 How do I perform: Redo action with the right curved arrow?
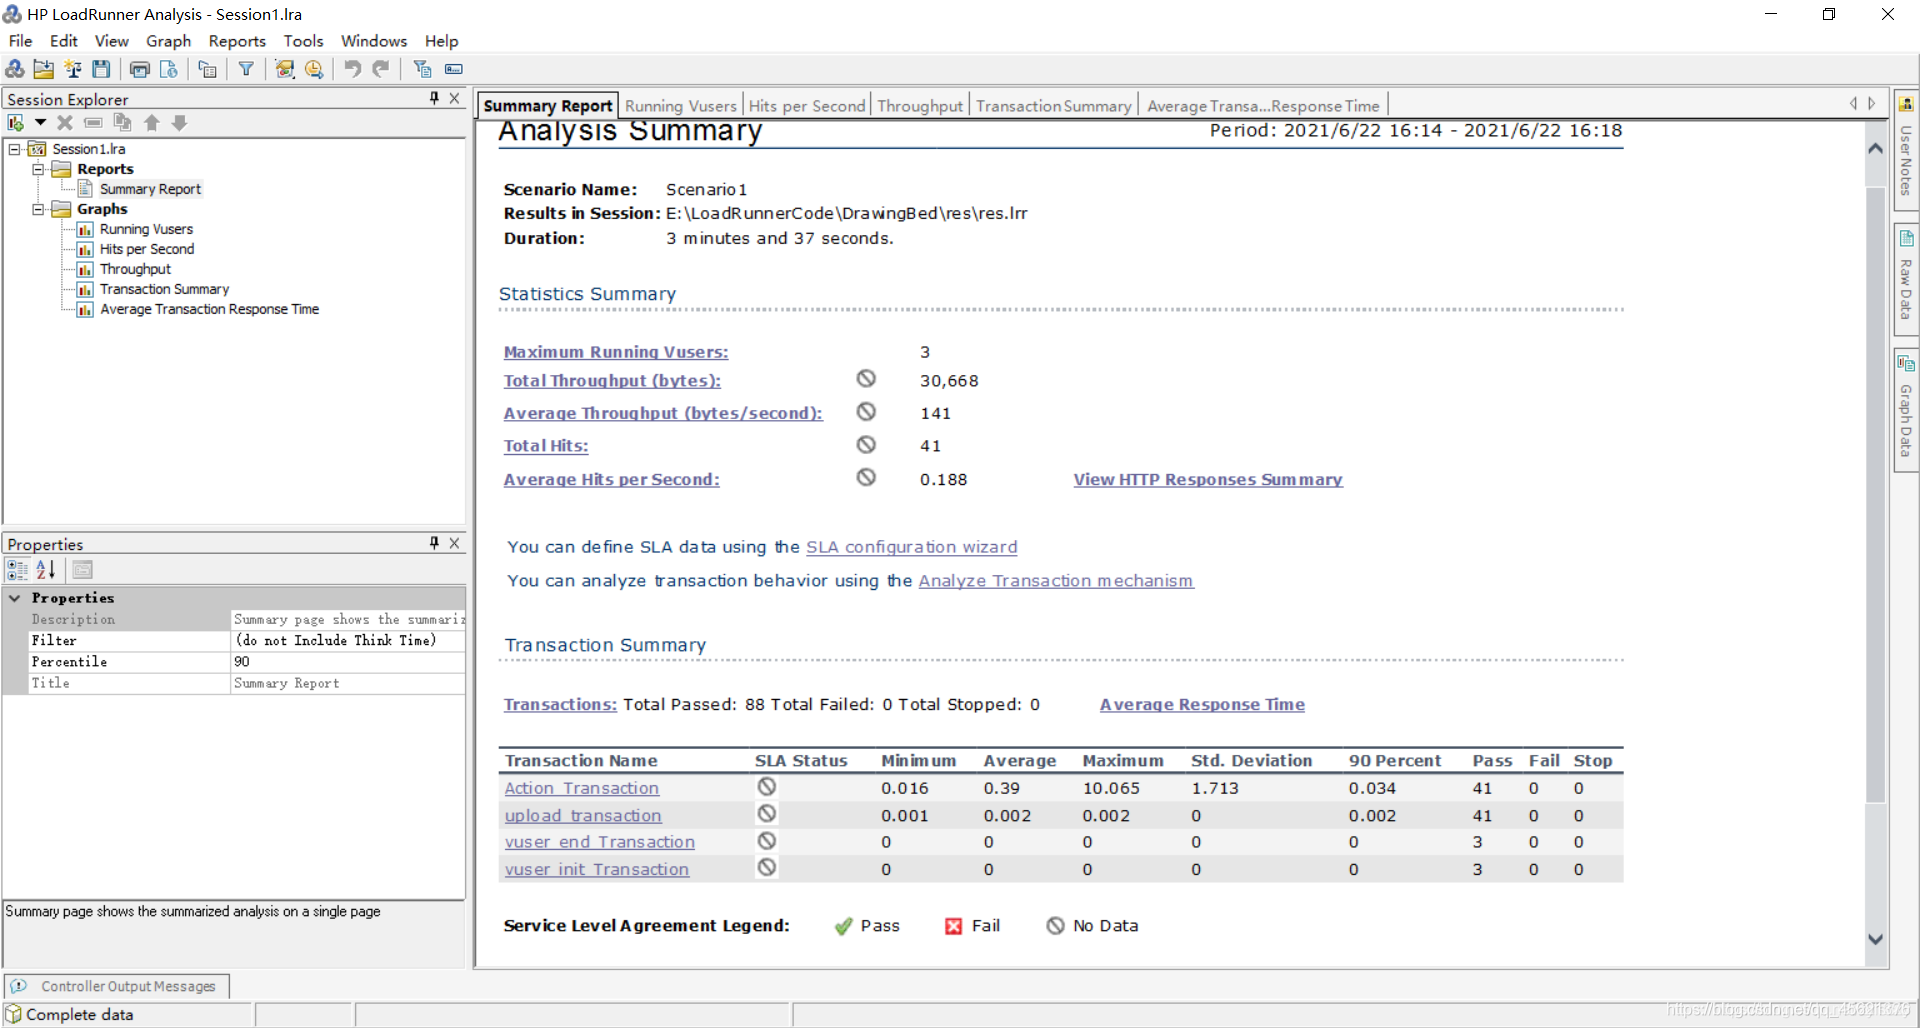(x=381, y=69)
